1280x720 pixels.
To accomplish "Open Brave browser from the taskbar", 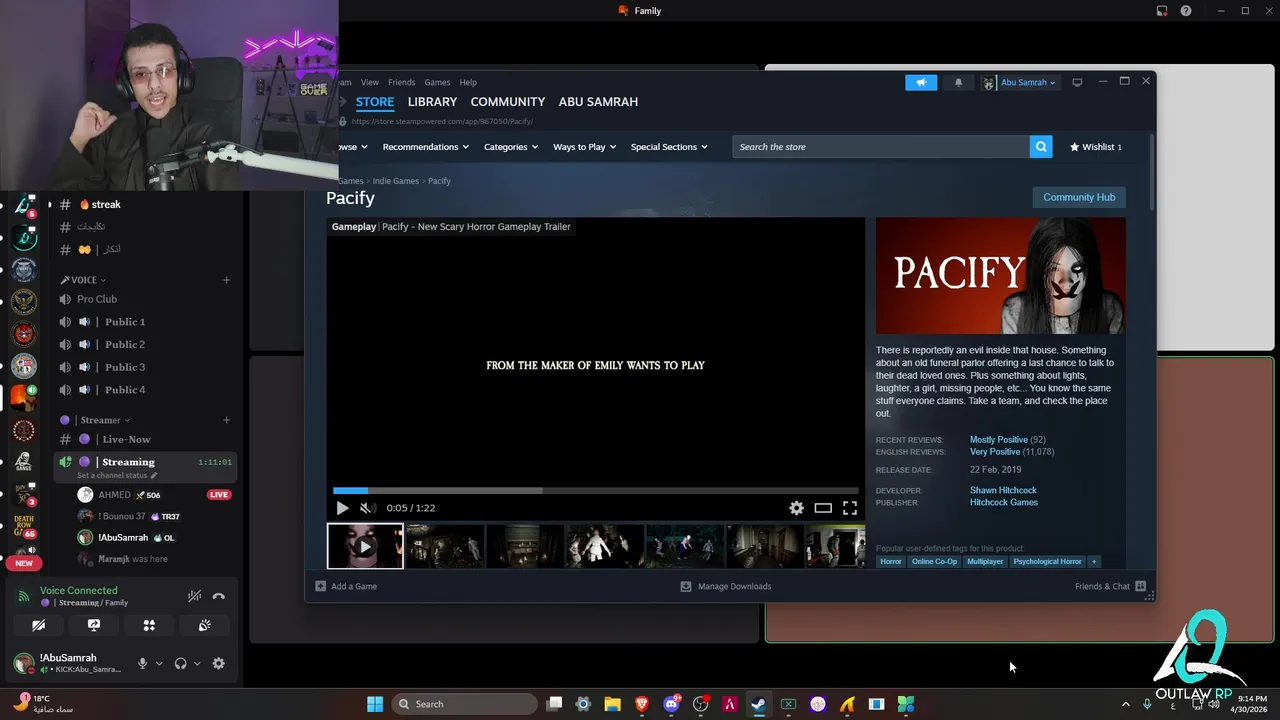I will pyautogui.click(x=642, y=704).
